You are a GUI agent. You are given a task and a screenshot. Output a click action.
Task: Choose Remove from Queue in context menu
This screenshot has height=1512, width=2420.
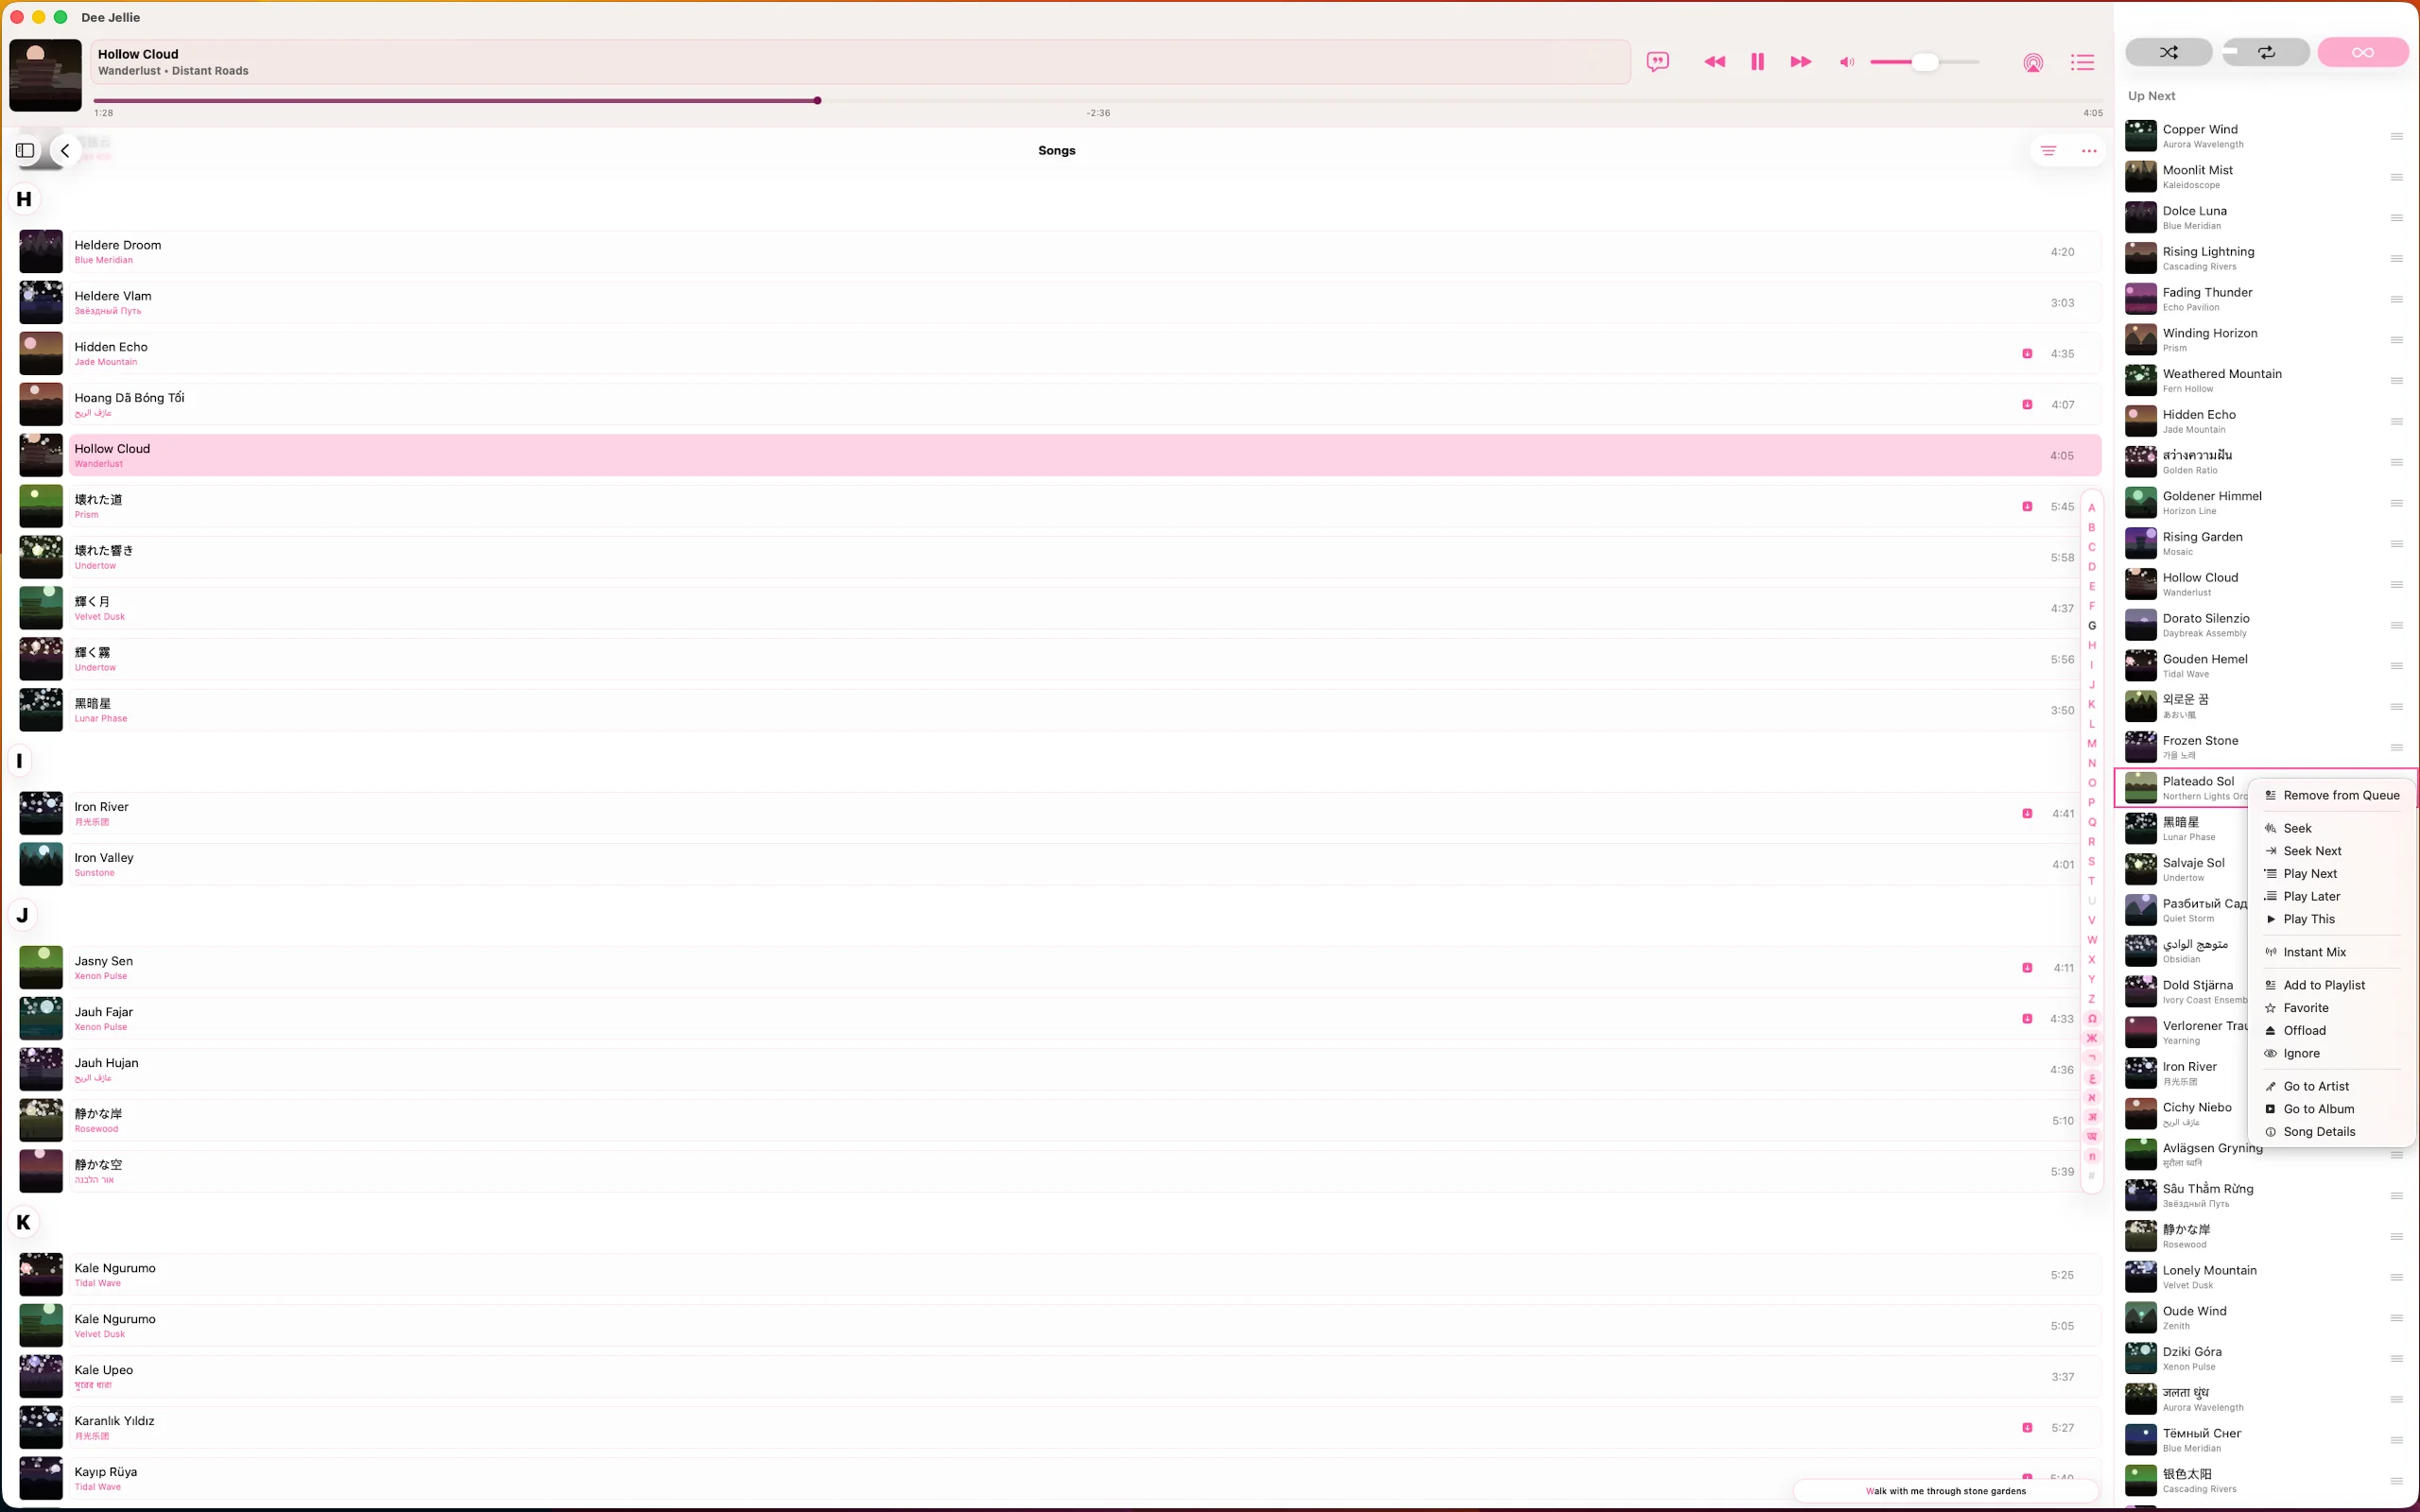pos(2340,795)
